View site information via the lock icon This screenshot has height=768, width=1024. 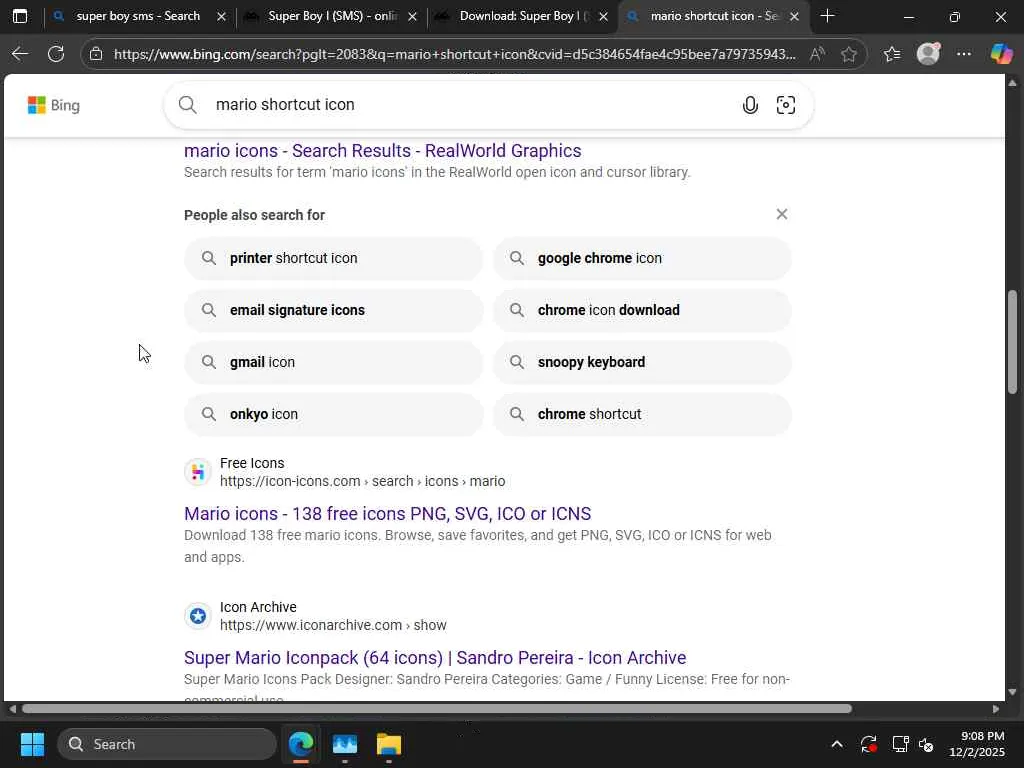(x=96, y=54)
